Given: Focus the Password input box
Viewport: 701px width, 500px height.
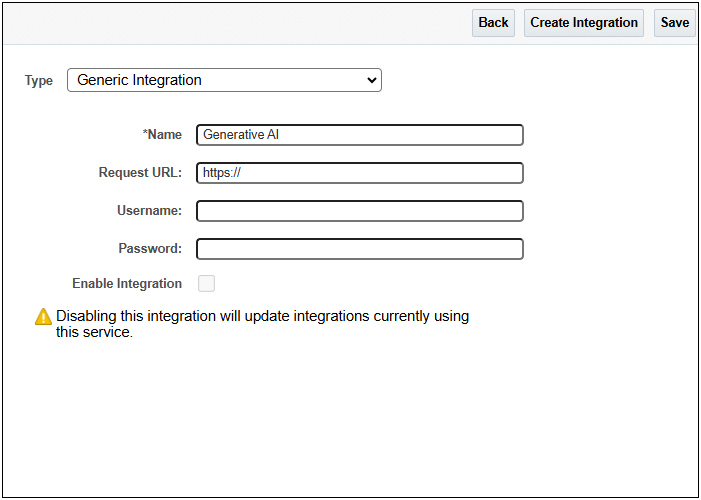Looking at the screenshot, I should tap(359, 249).
